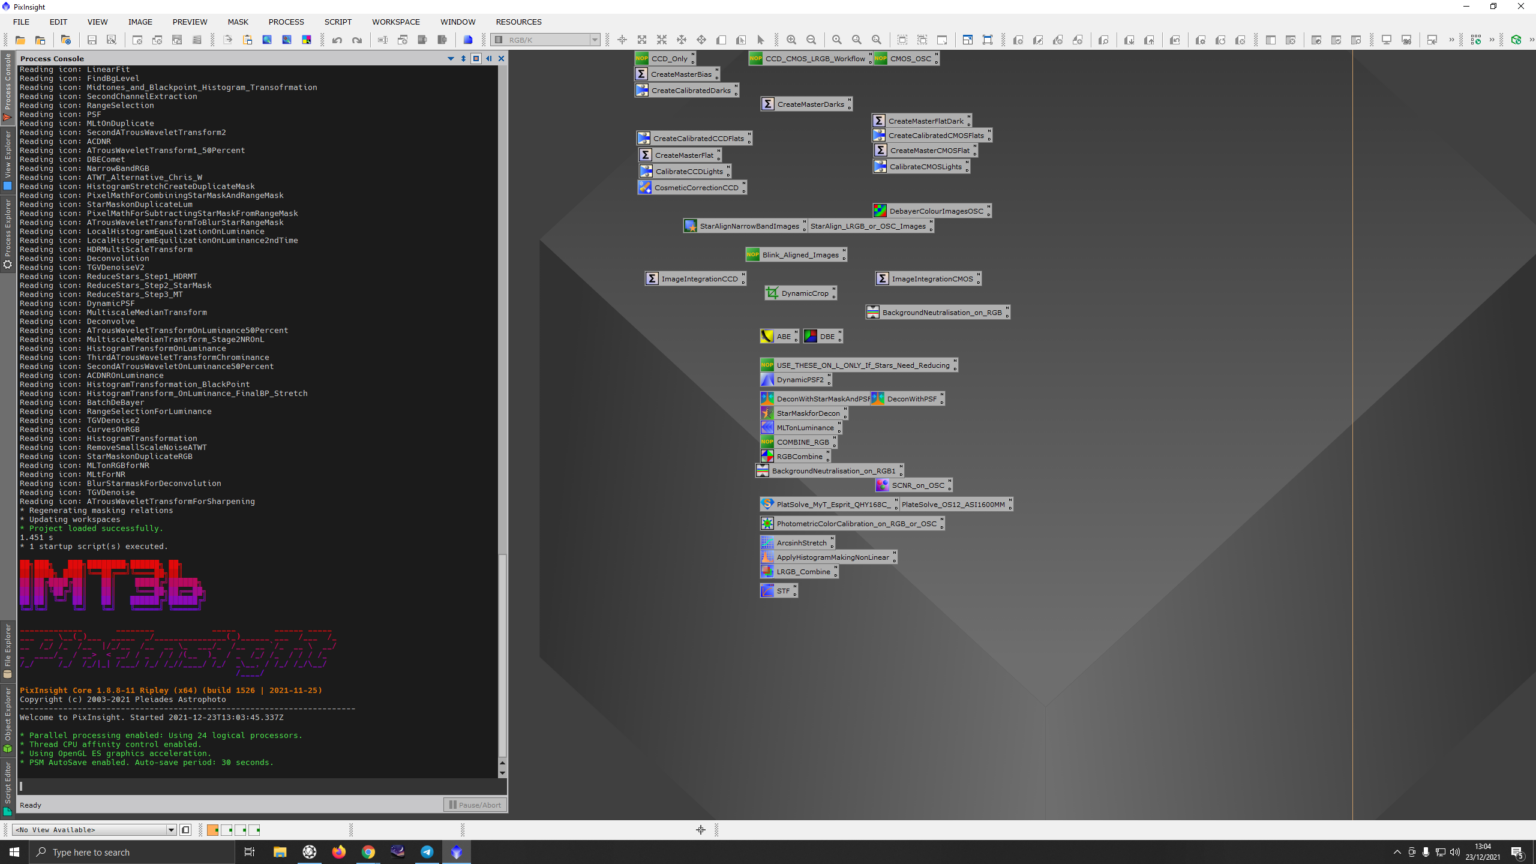Open the PROCESS menu
1536x864 pixels.
point(286,22)
